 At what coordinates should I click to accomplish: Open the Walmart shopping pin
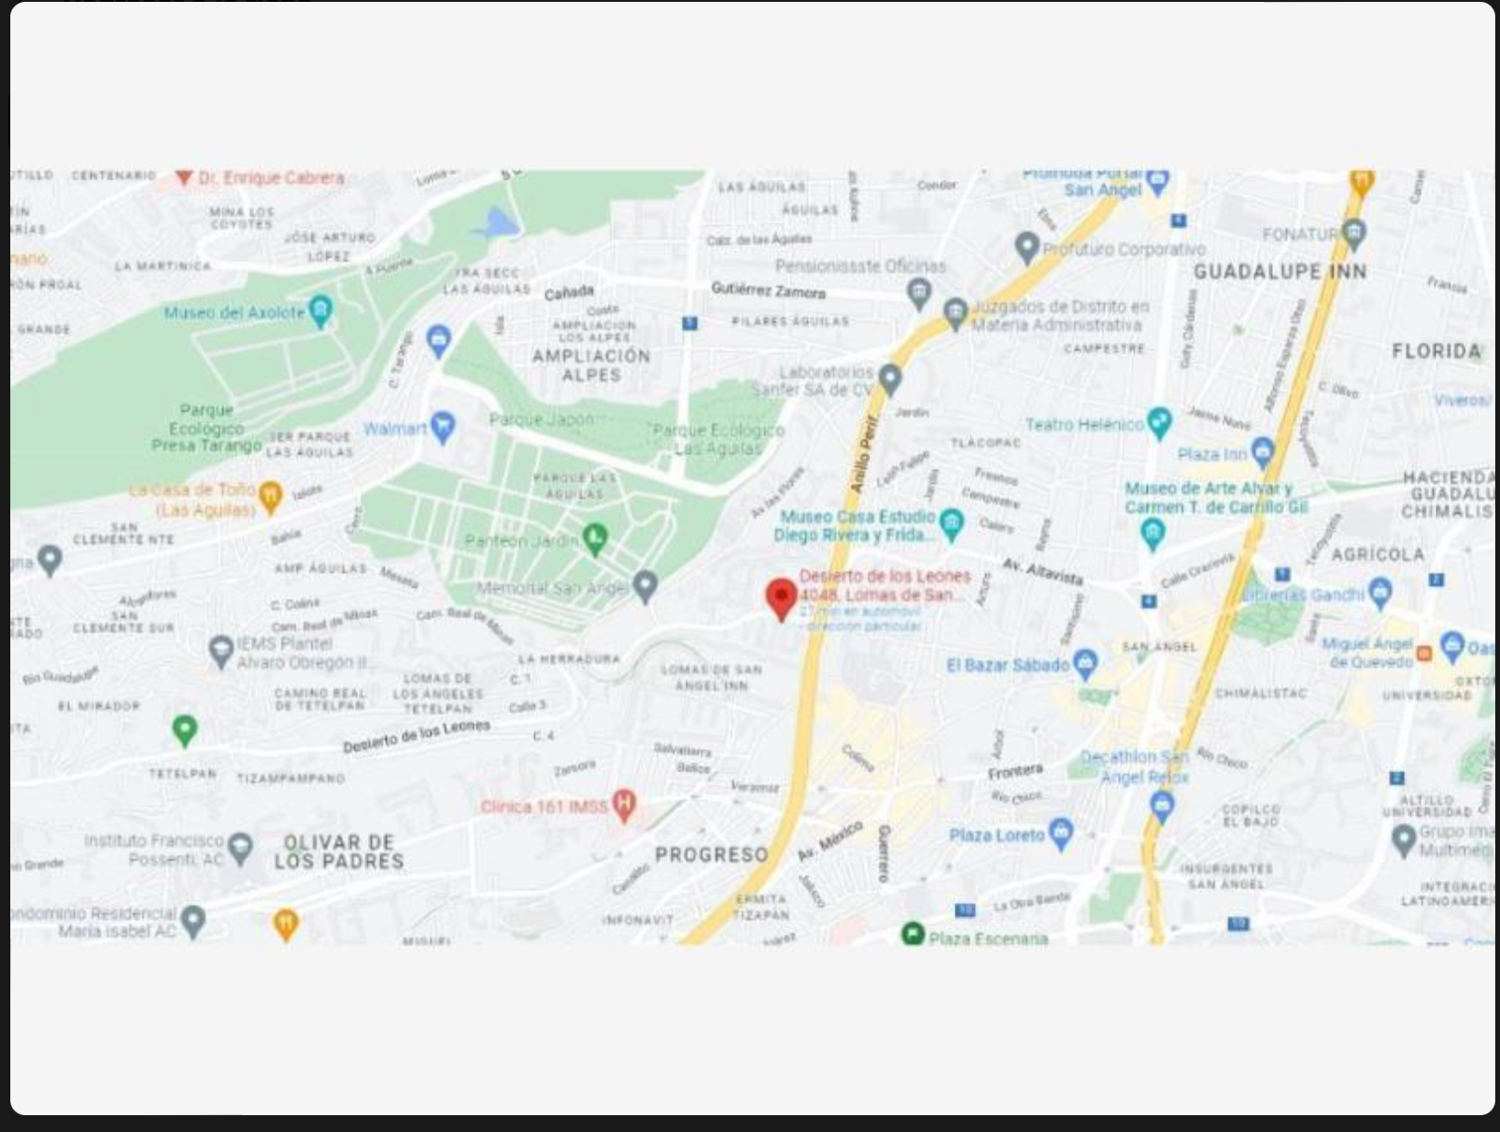tap(442, 428)
